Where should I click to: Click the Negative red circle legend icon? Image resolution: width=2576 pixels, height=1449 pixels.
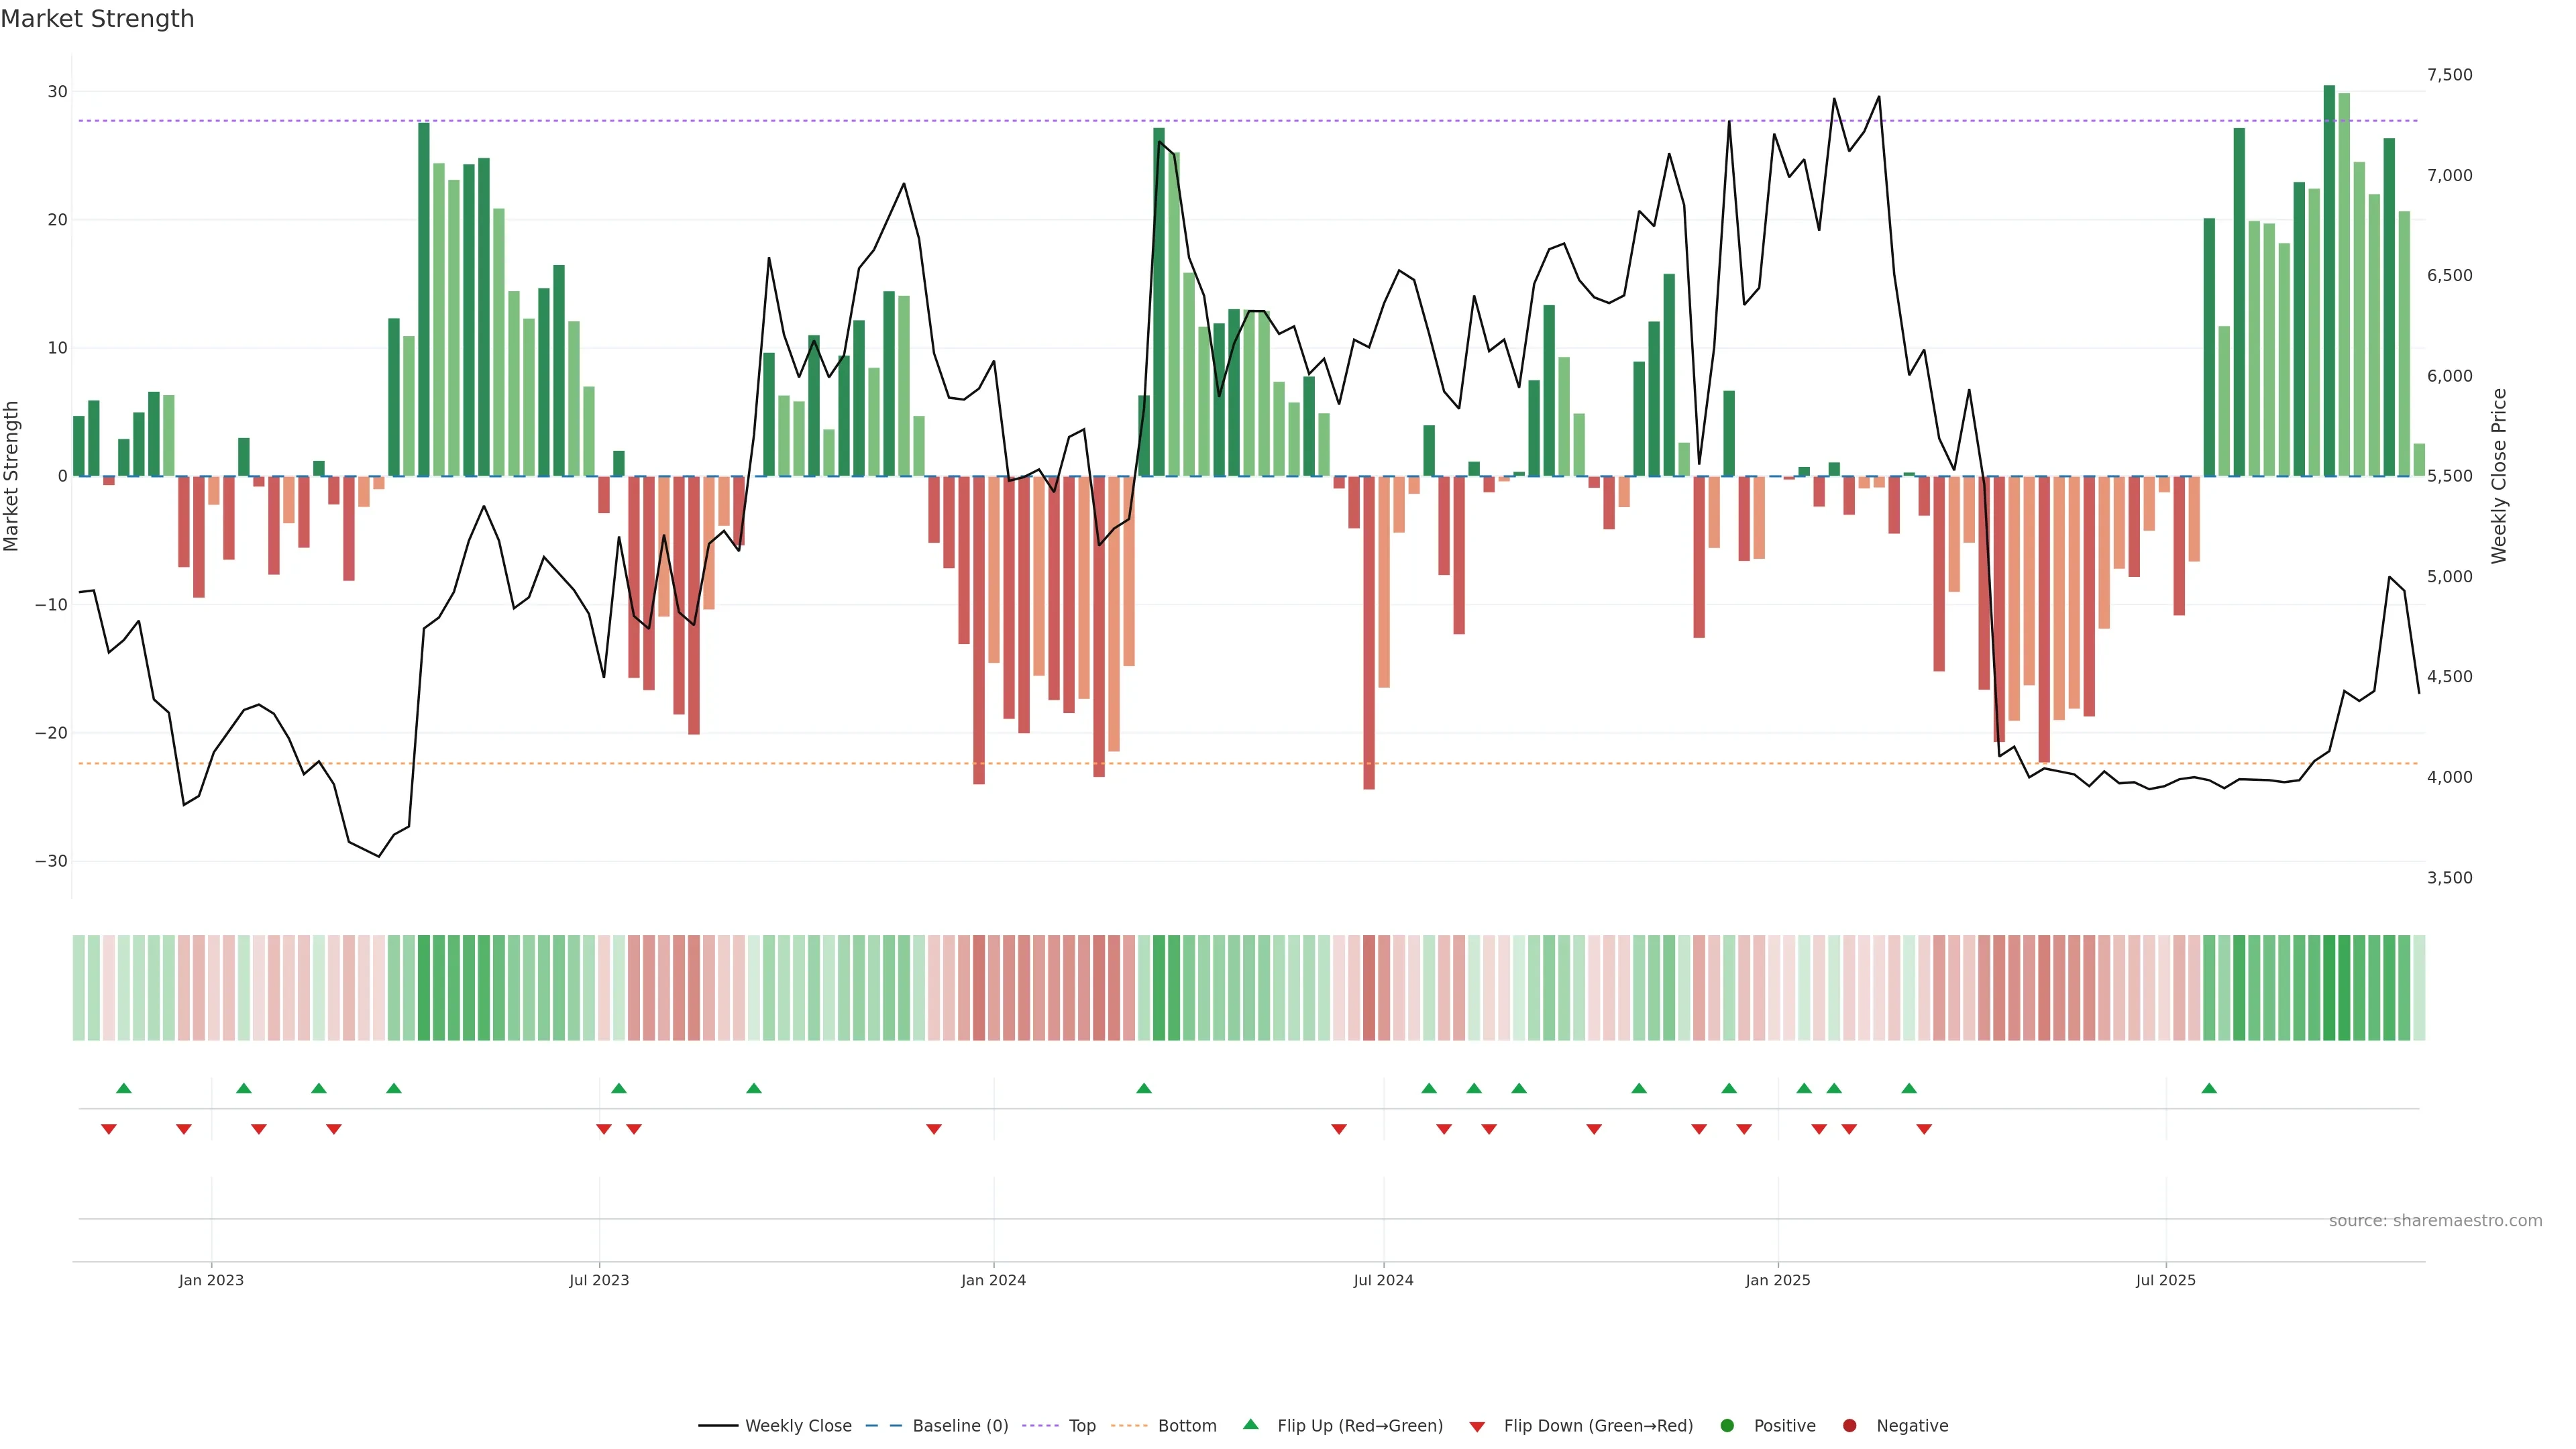click(1849, 1426)
